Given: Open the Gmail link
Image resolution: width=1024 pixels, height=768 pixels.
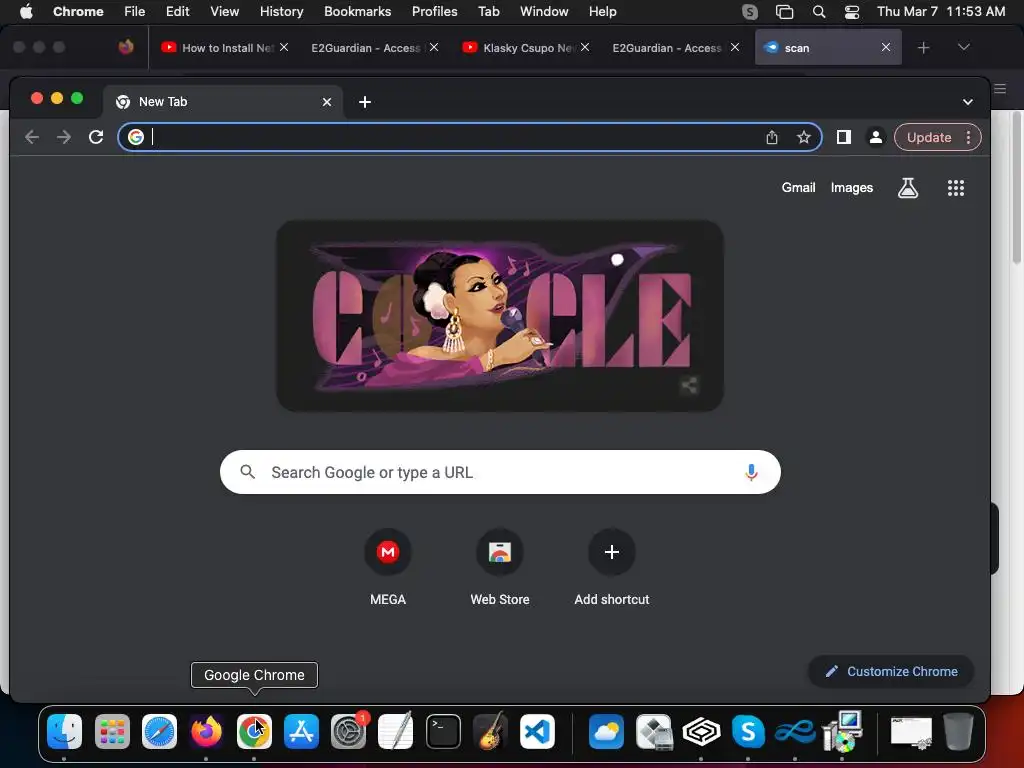Looking at the screenshot, I should [x=798, y=187].
